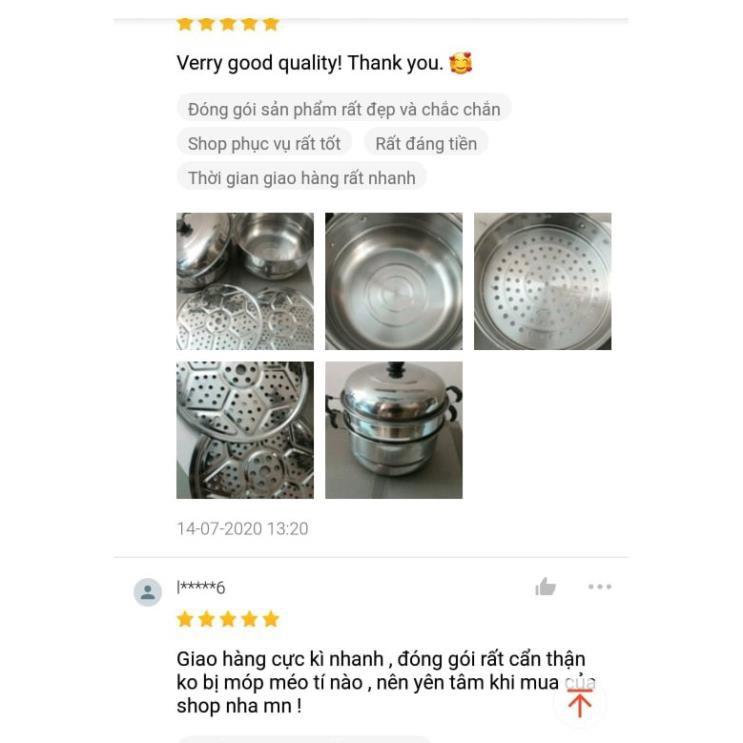The image size is (743, 743).
Task: Select the tag 'Rất đáng tiền'
Action: [x=426, y=144]
